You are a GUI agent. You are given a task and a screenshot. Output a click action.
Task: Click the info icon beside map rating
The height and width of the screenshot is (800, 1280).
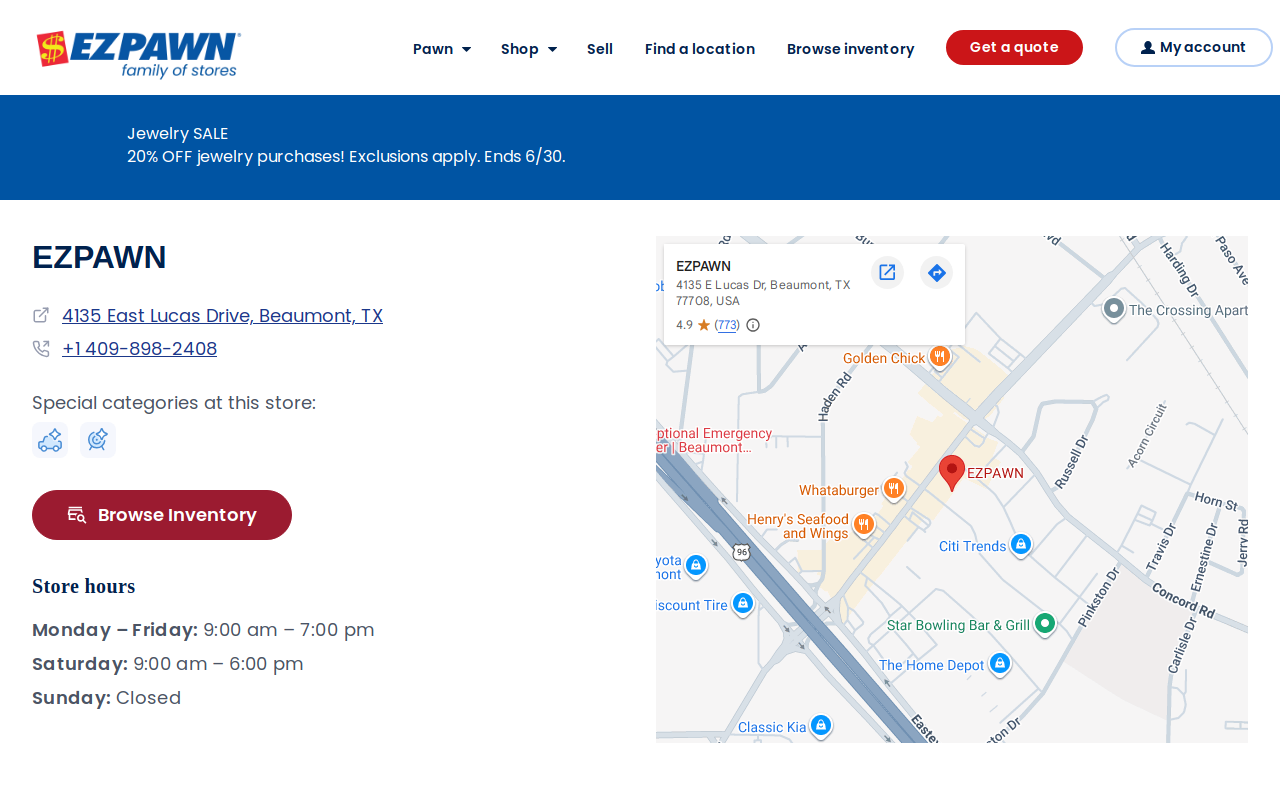coord(753,325)
